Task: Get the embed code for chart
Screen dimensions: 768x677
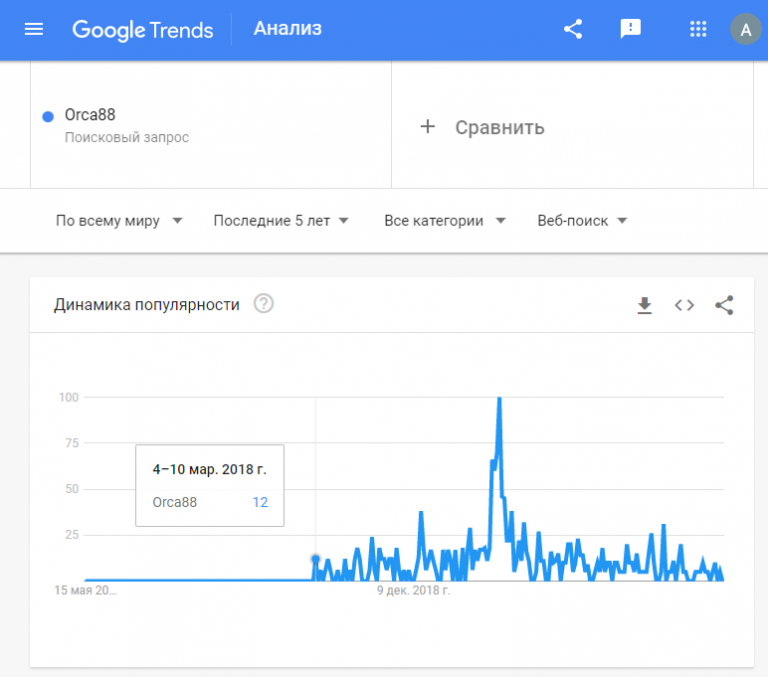Action: [684, 305]
